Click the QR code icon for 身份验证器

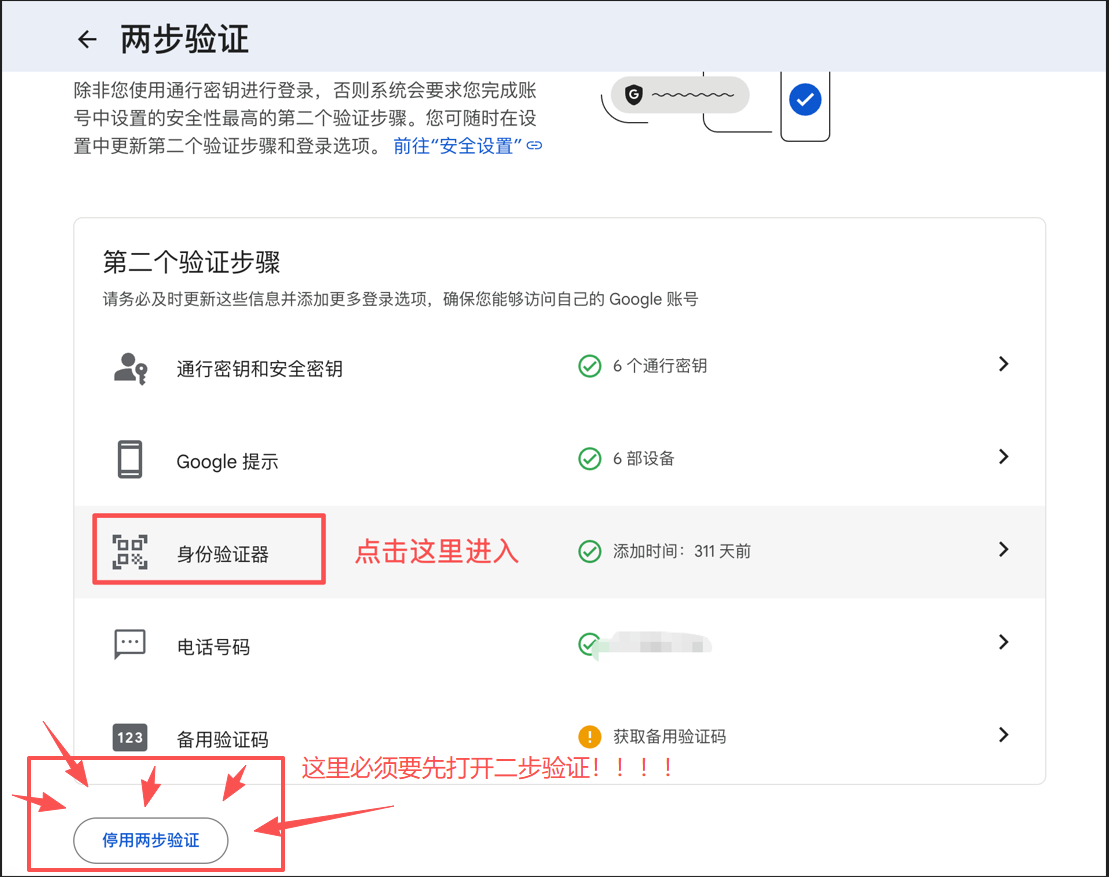pyautogui.click(x=130, y=552)
